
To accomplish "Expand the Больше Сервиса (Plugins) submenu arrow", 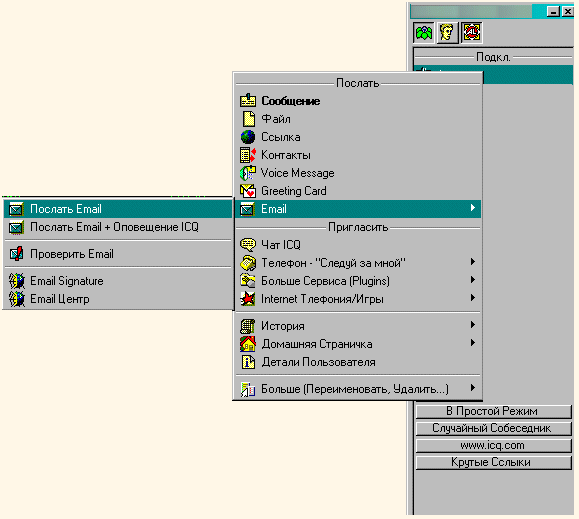I will (473, 280).
